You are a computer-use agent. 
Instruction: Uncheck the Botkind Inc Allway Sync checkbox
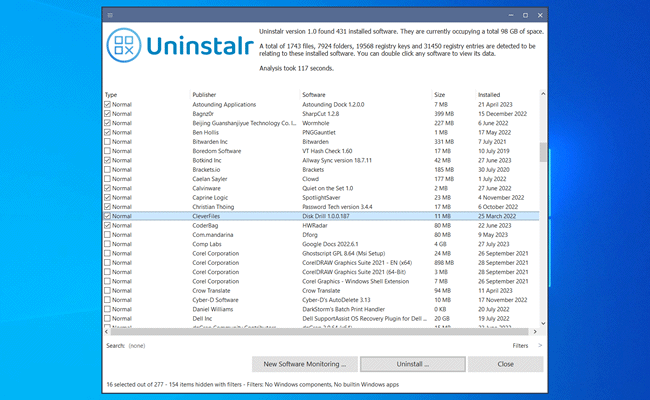[x=107, y=160]
